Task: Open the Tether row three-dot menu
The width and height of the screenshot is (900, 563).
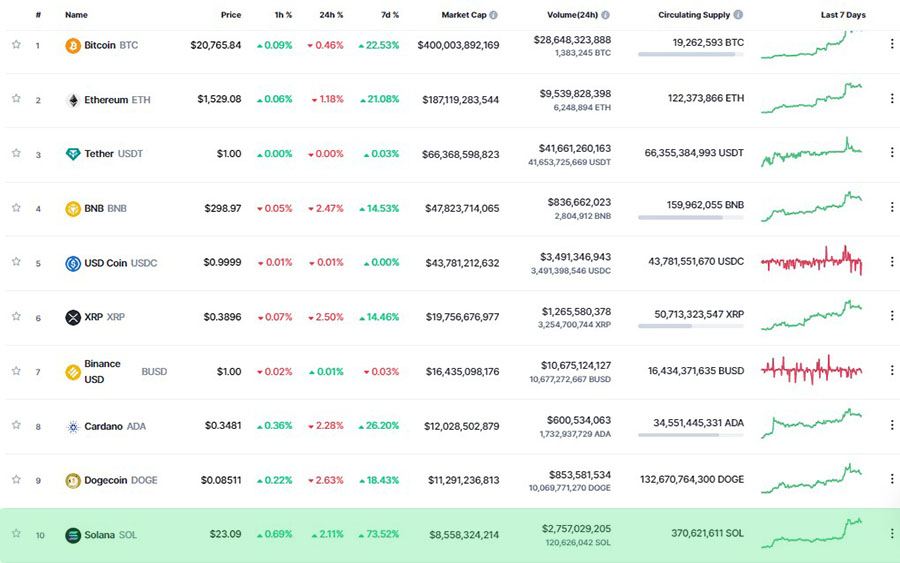Action: point(891,152)
